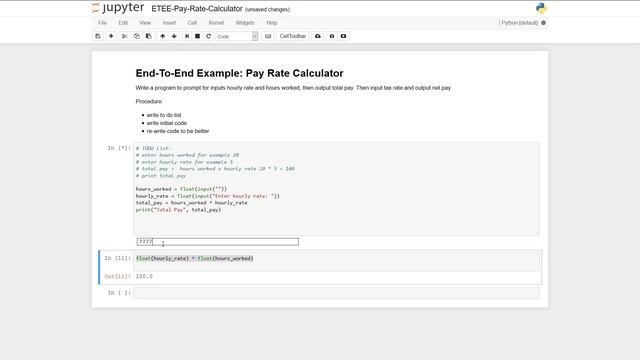Cut selected cells with scissors icon
This screenshot has height=360, width=640.
coord(124,36)
